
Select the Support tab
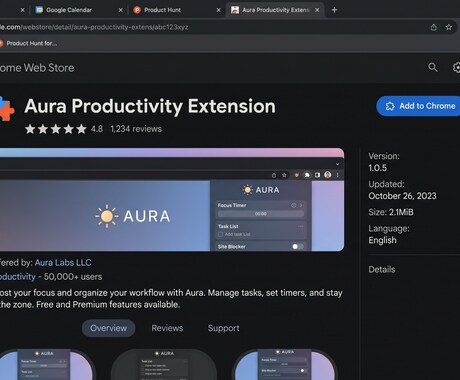pos(224,328)
